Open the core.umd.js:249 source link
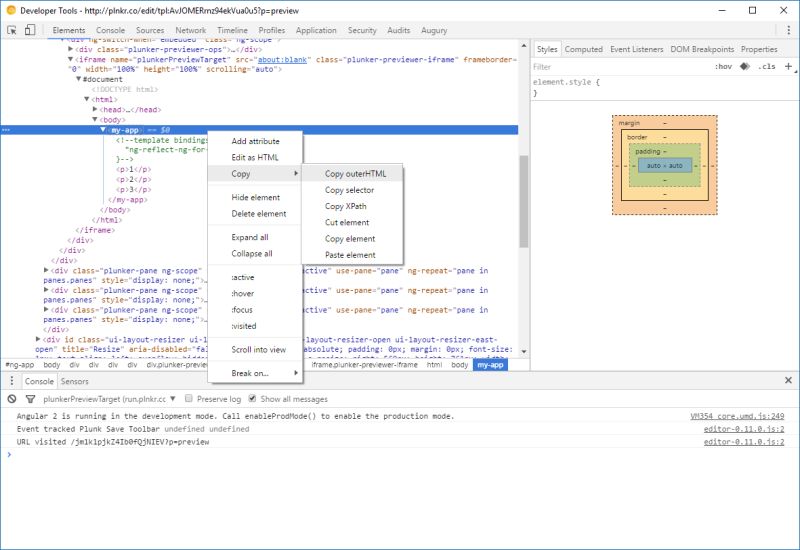This screenshot has height=550, width=800. [737, 416]
